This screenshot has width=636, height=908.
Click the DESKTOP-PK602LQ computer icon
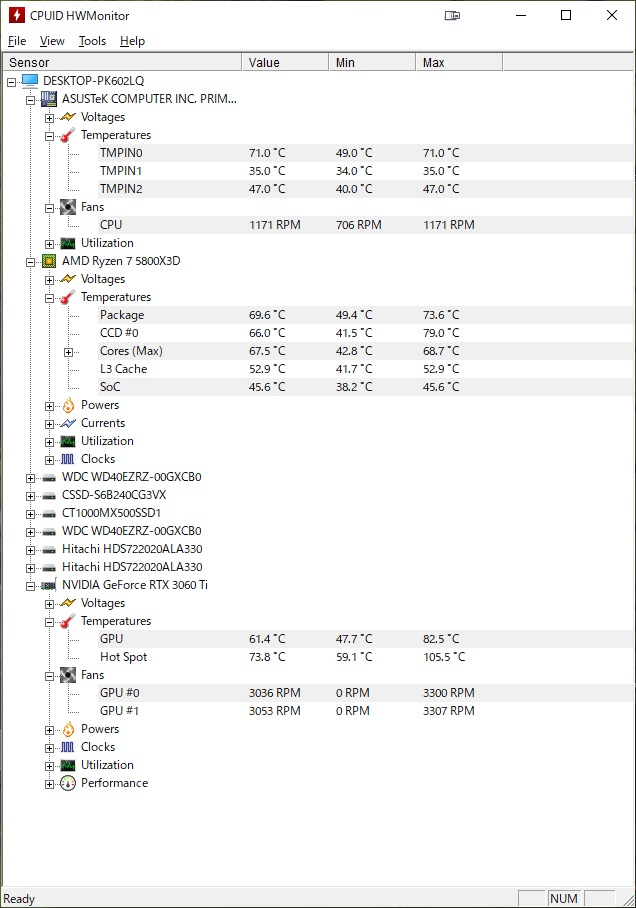(x=30, y=80)
